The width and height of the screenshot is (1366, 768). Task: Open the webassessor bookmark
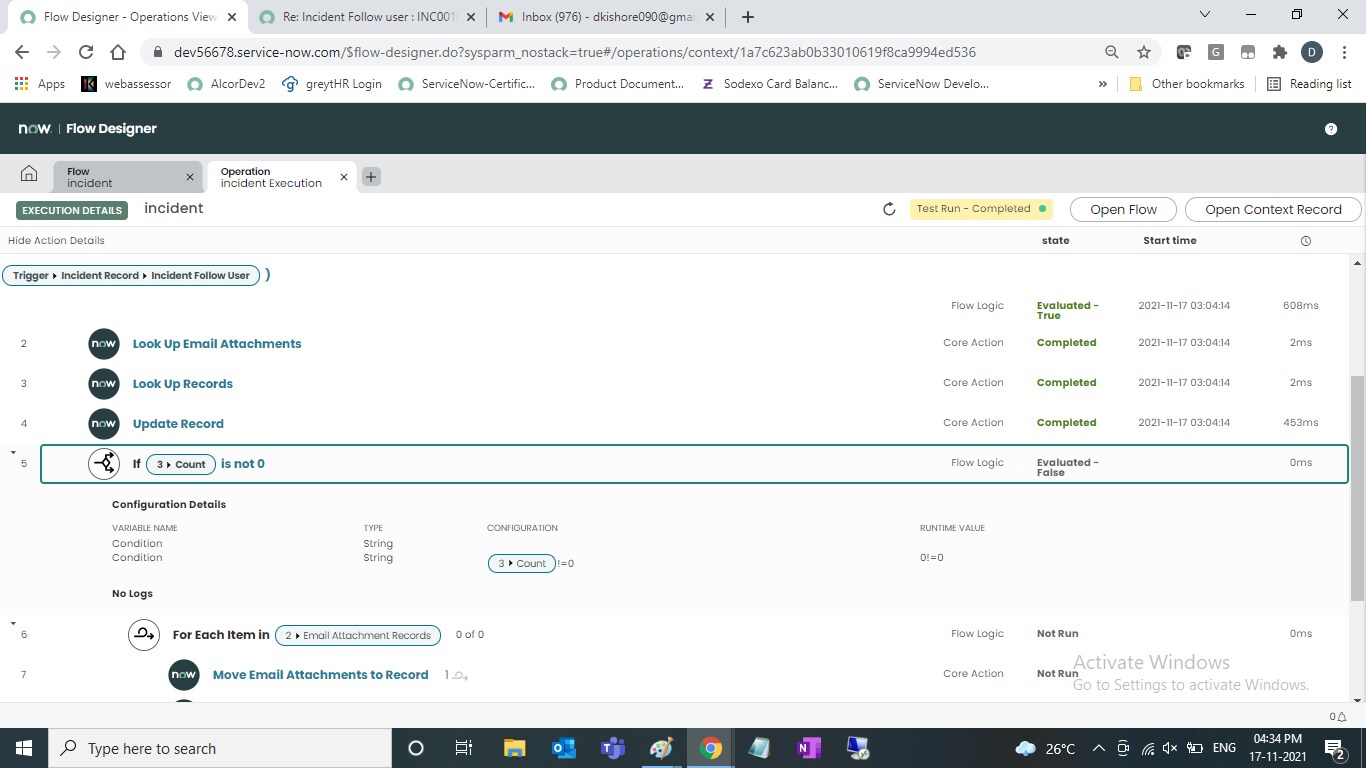[x=126, y=84]
